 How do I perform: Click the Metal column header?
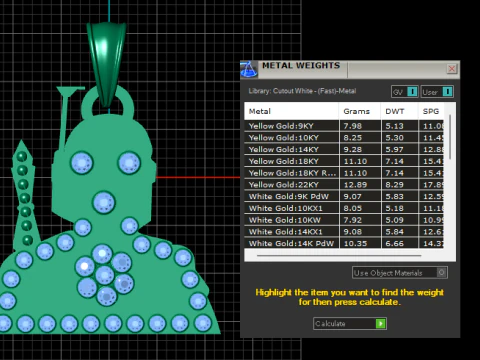pos(292,111)
